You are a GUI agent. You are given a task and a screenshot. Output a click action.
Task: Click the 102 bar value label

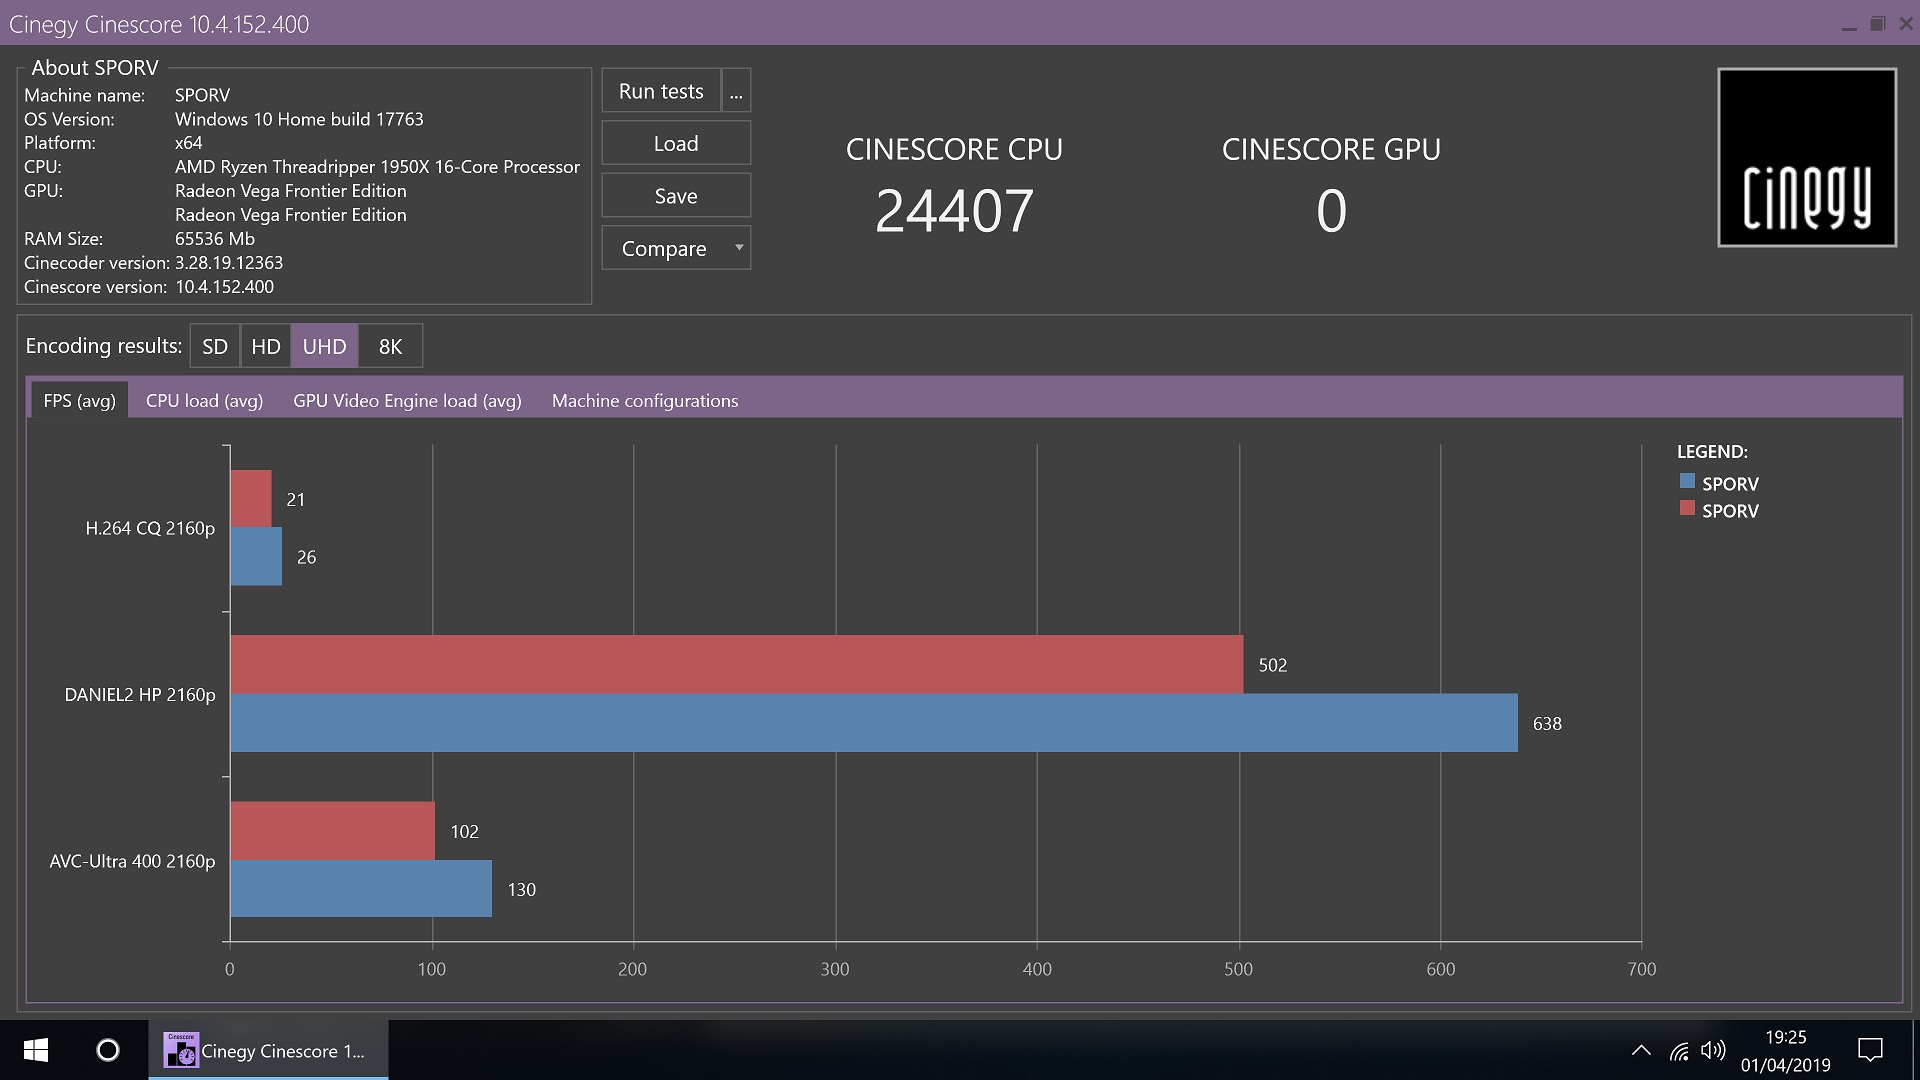[x=464, y=831]
